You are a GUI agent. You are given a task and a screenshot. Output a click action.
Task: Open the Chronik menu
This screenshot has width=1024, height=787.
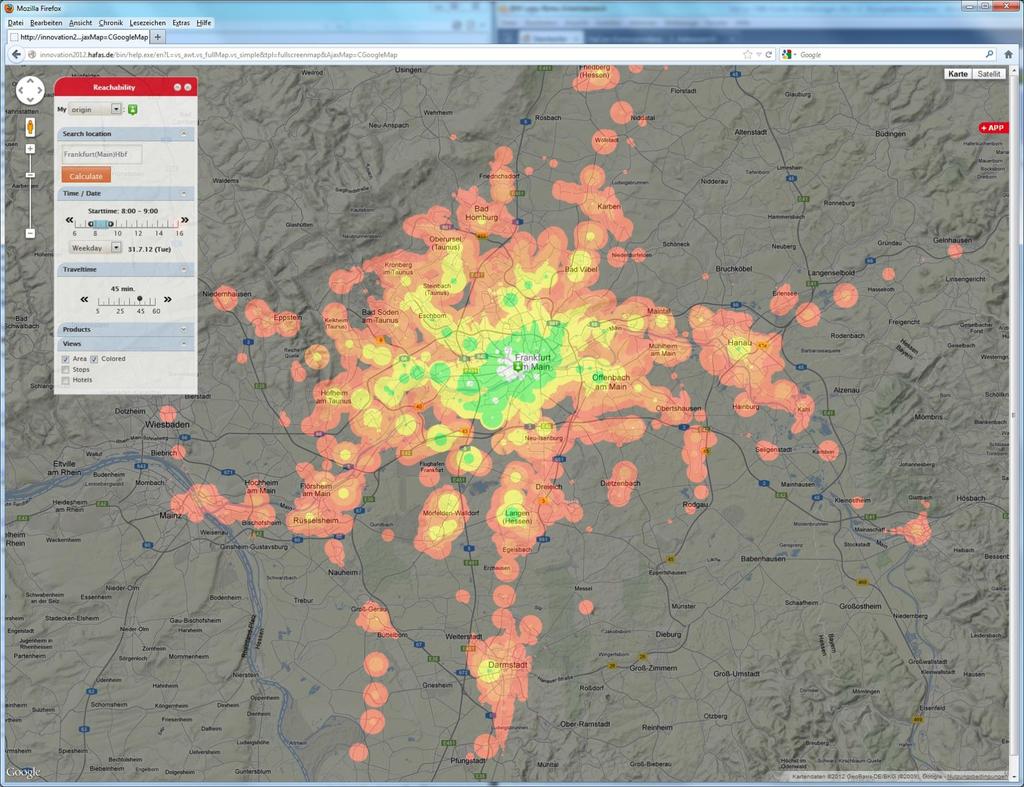111,23
